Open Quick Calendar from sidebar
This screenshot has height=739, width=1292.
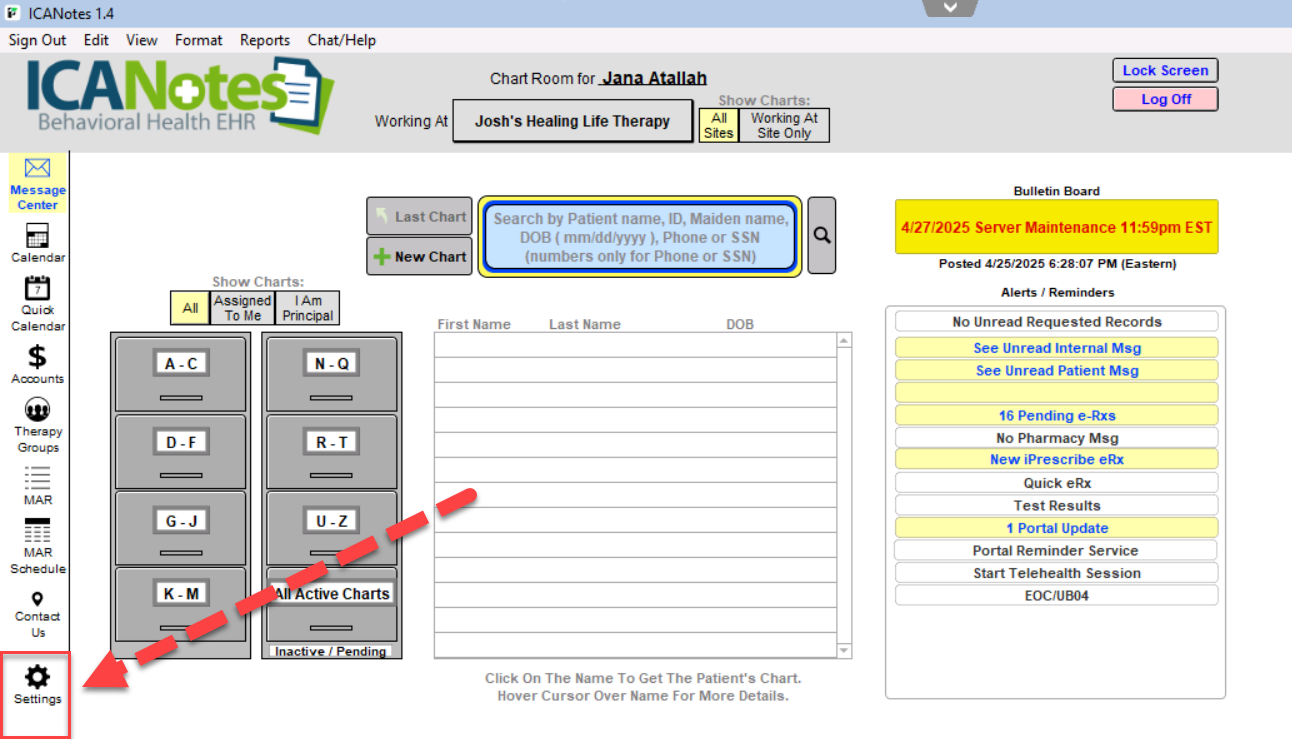[37, 289]
